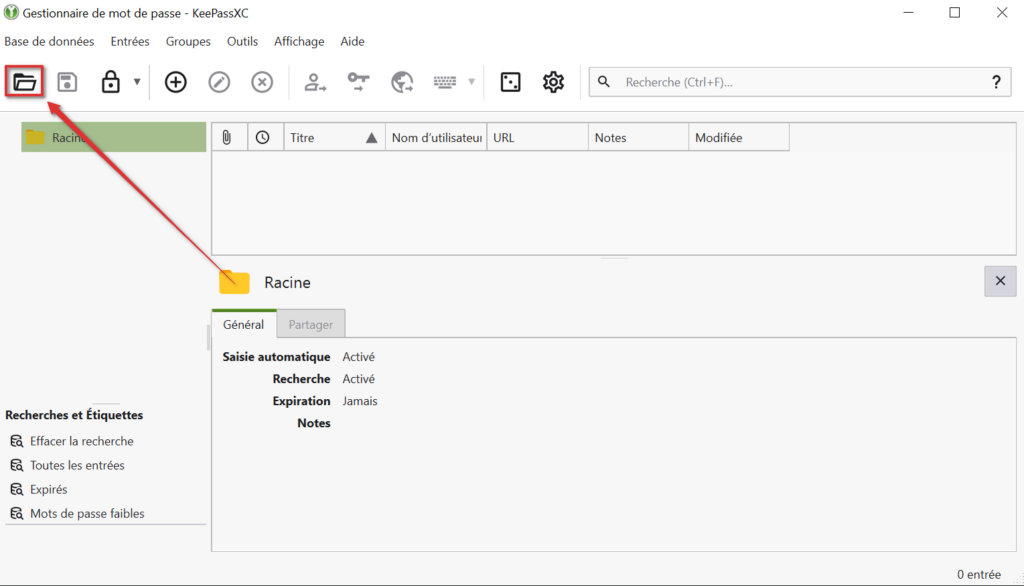Click the edit entry pencil icon
Image resolution: width=1024 pixels, height=586 pixels.
pyautogui.click(x=219, y=82)
